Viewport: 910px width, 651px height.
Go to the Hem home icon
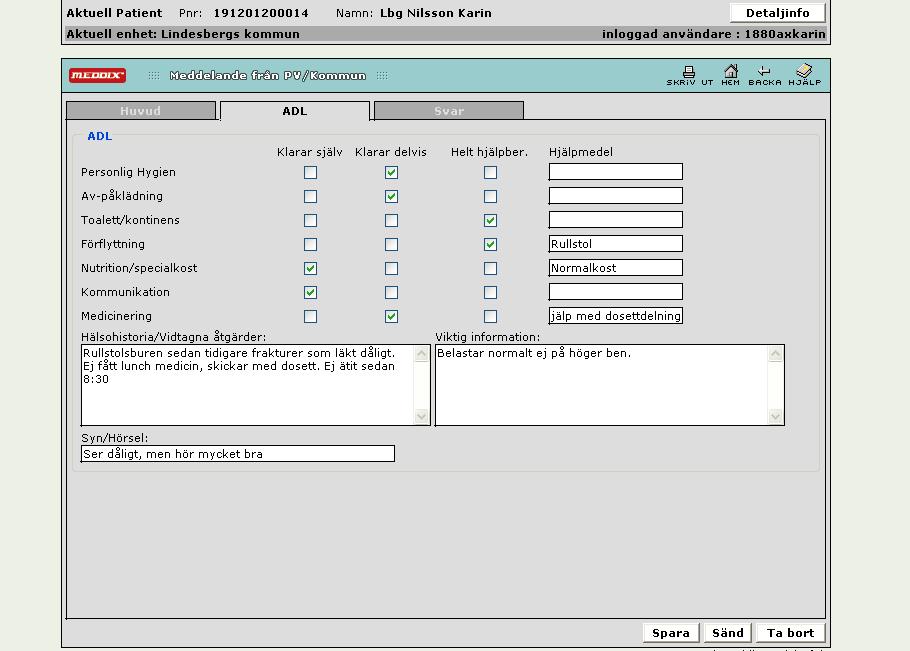tap(731, 75)
